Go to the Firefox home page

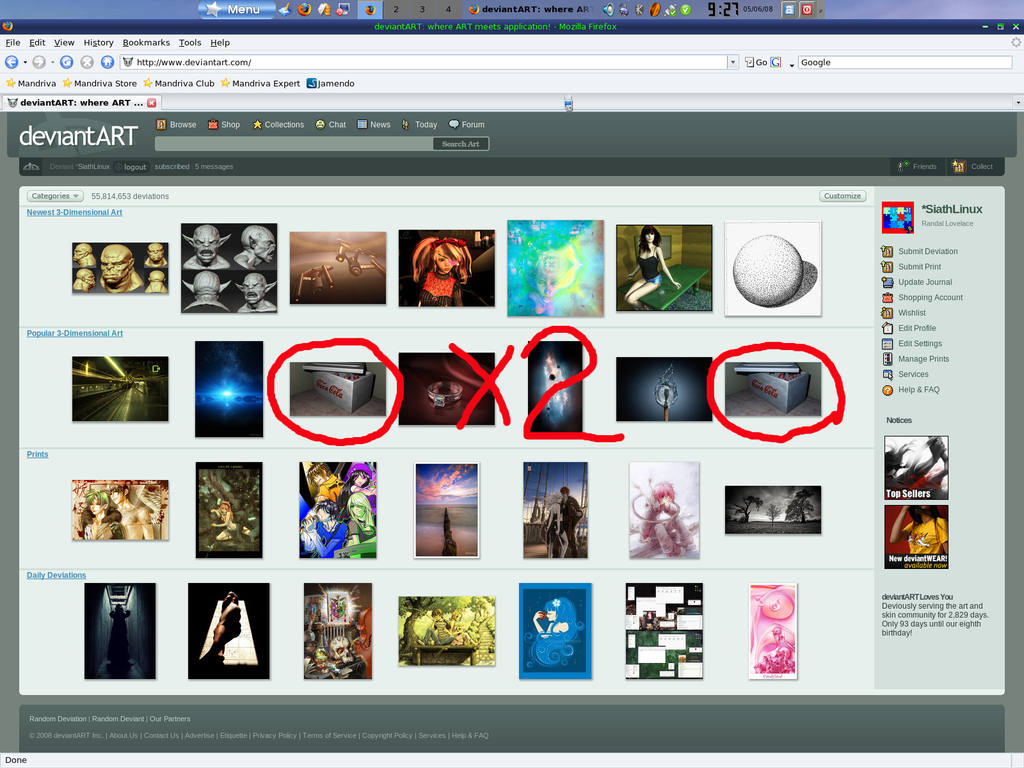[x=108, y=62]
